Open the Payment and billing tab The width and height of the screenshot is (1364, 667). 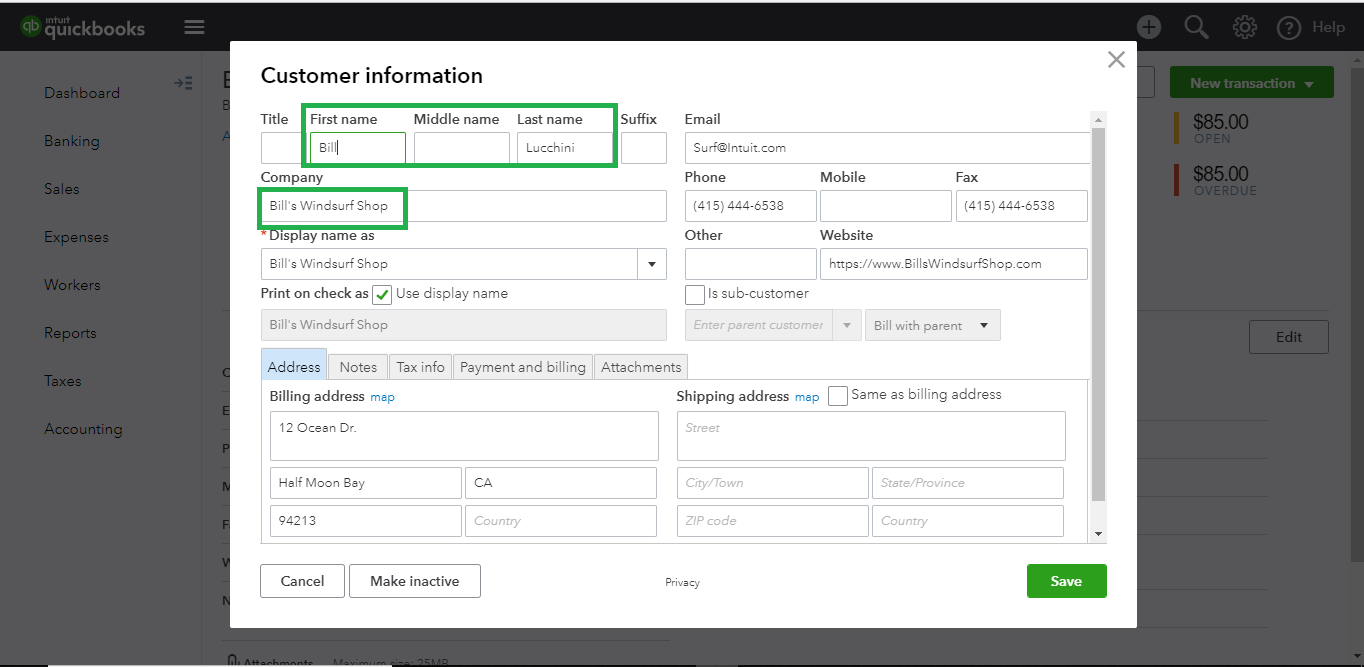click(x=523, y=367)
